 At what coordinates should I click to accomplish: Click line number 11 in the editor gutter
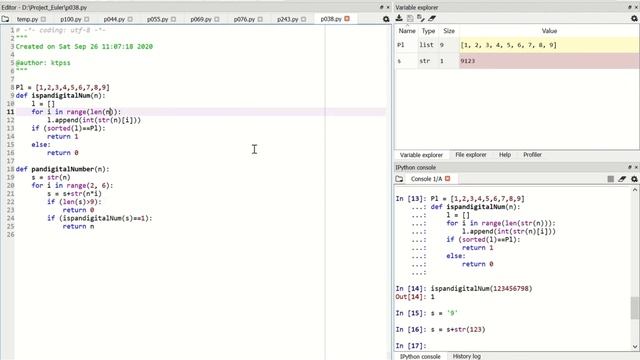(x=10, y=112)
